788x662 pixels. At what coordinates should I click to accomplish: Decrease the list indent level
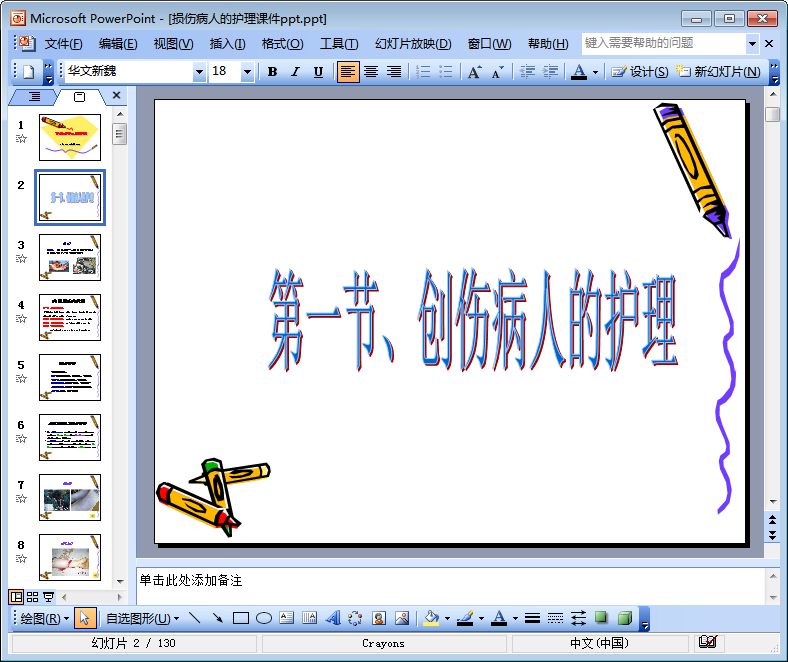527,72
